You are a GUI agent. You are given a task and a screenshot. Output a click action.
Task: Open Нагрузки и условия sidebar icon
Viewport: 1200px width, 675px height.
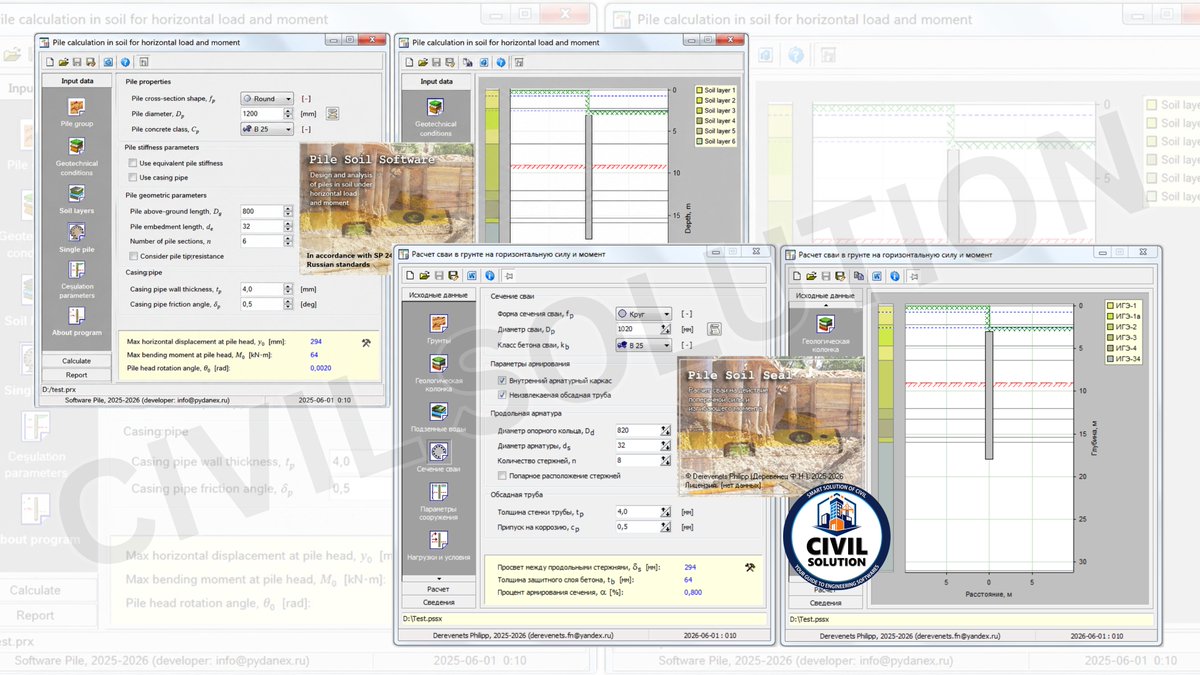[x=438, y=538]
